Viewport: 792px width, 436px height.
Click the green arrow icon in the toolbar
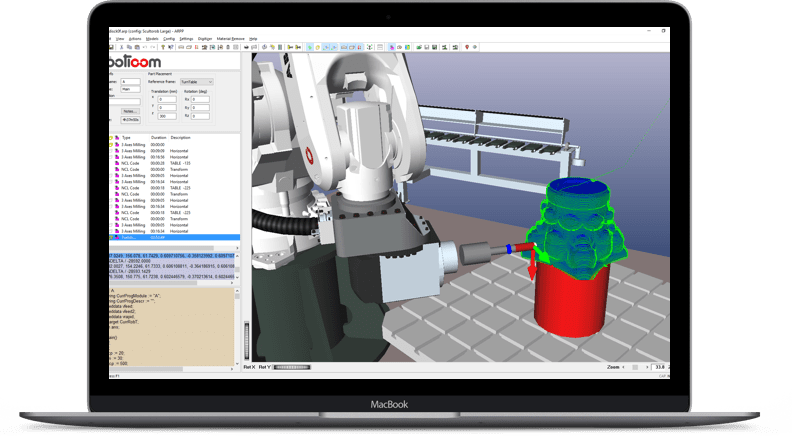point(309,47)
